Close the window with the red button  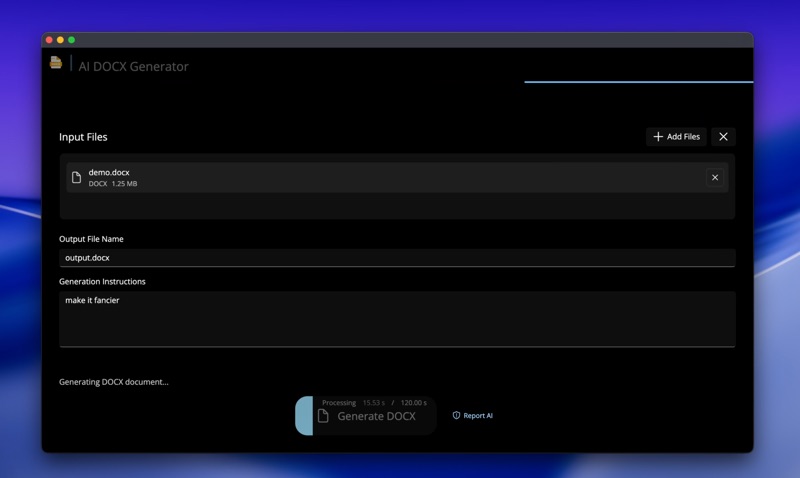point(49,40)
